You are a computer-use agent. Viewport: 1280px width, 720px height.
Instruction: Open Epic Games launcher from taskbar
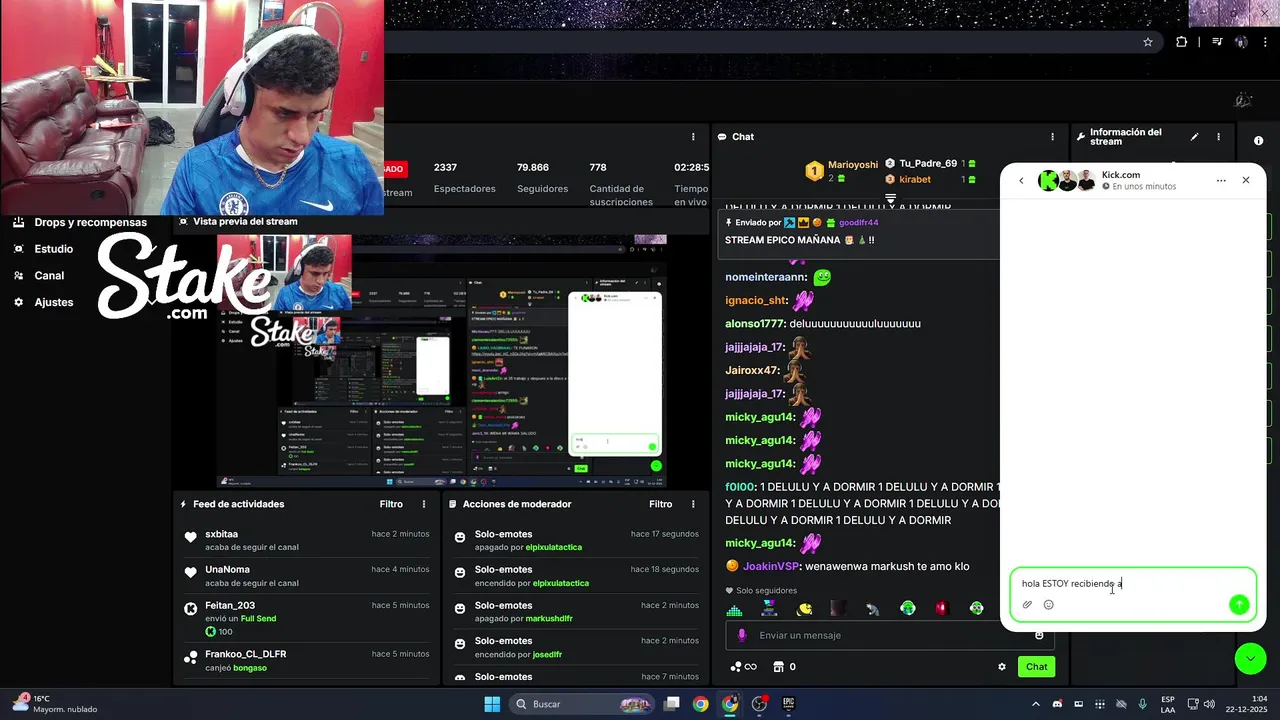(788, 704)
